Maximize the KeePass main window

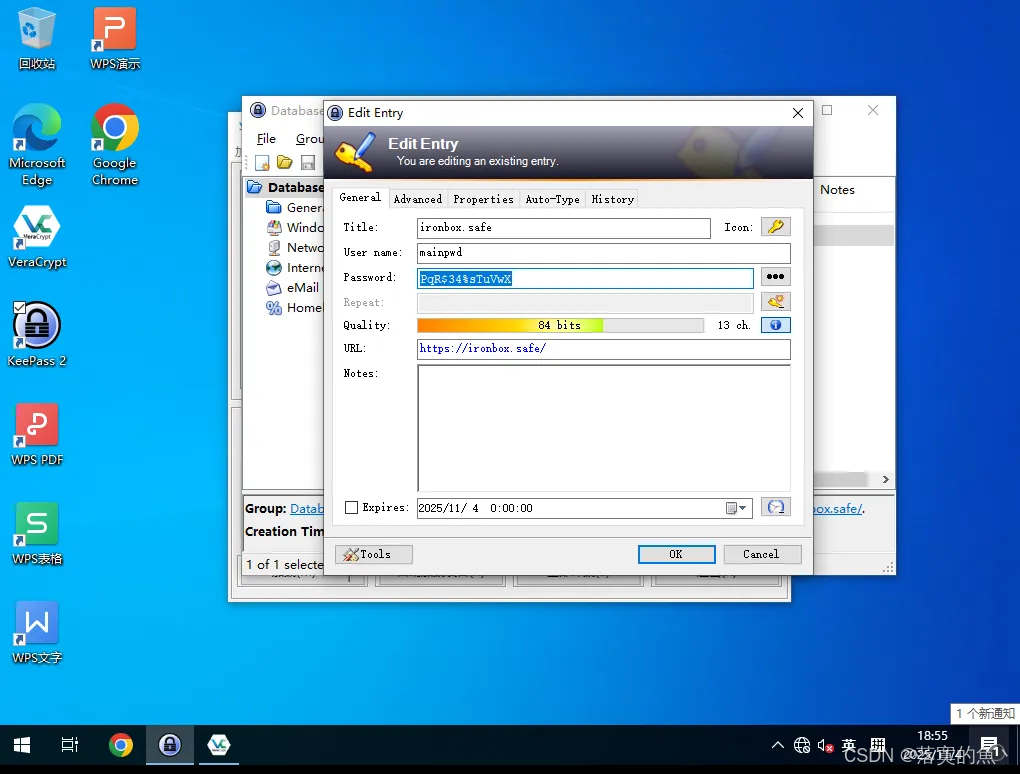[827, 111]
